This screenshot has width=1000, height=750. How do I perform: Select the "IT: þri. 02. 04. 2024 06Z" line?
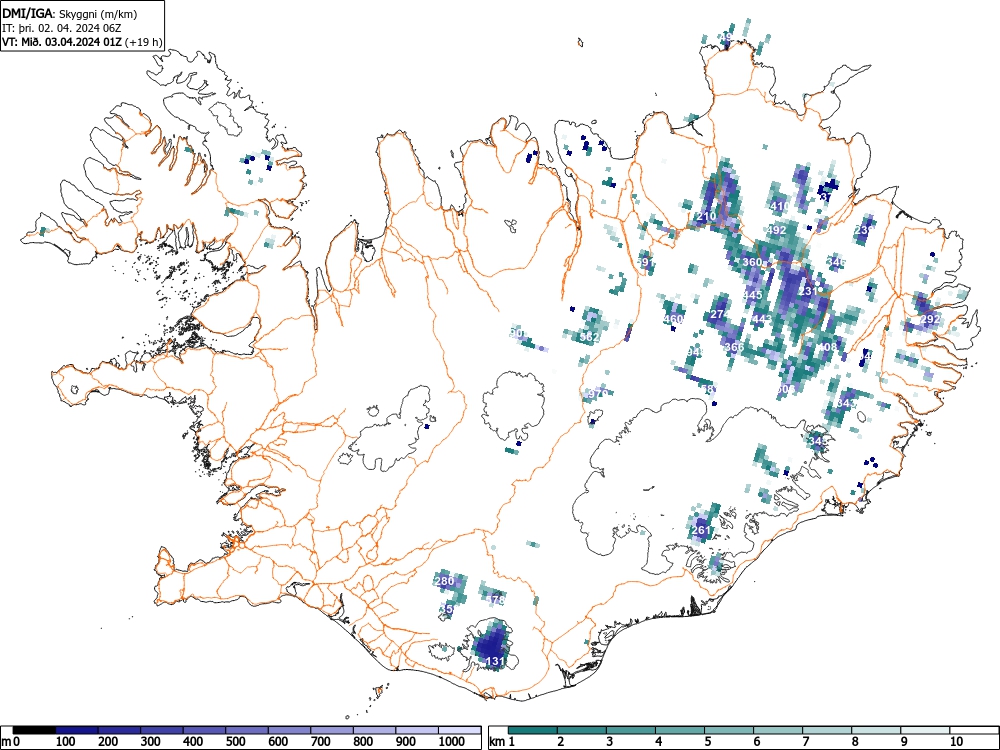point(61,28)
